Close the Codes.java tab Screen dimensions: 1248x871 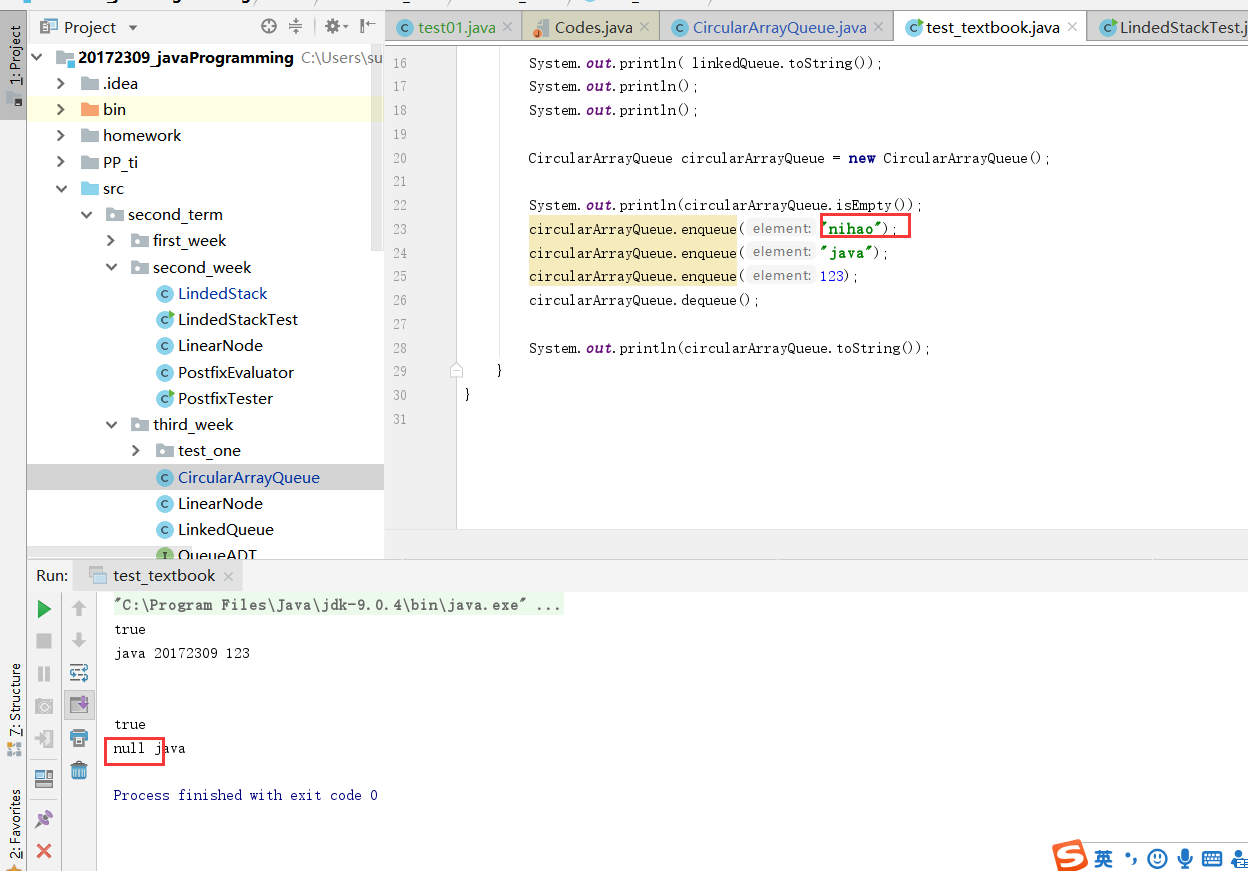643,28
